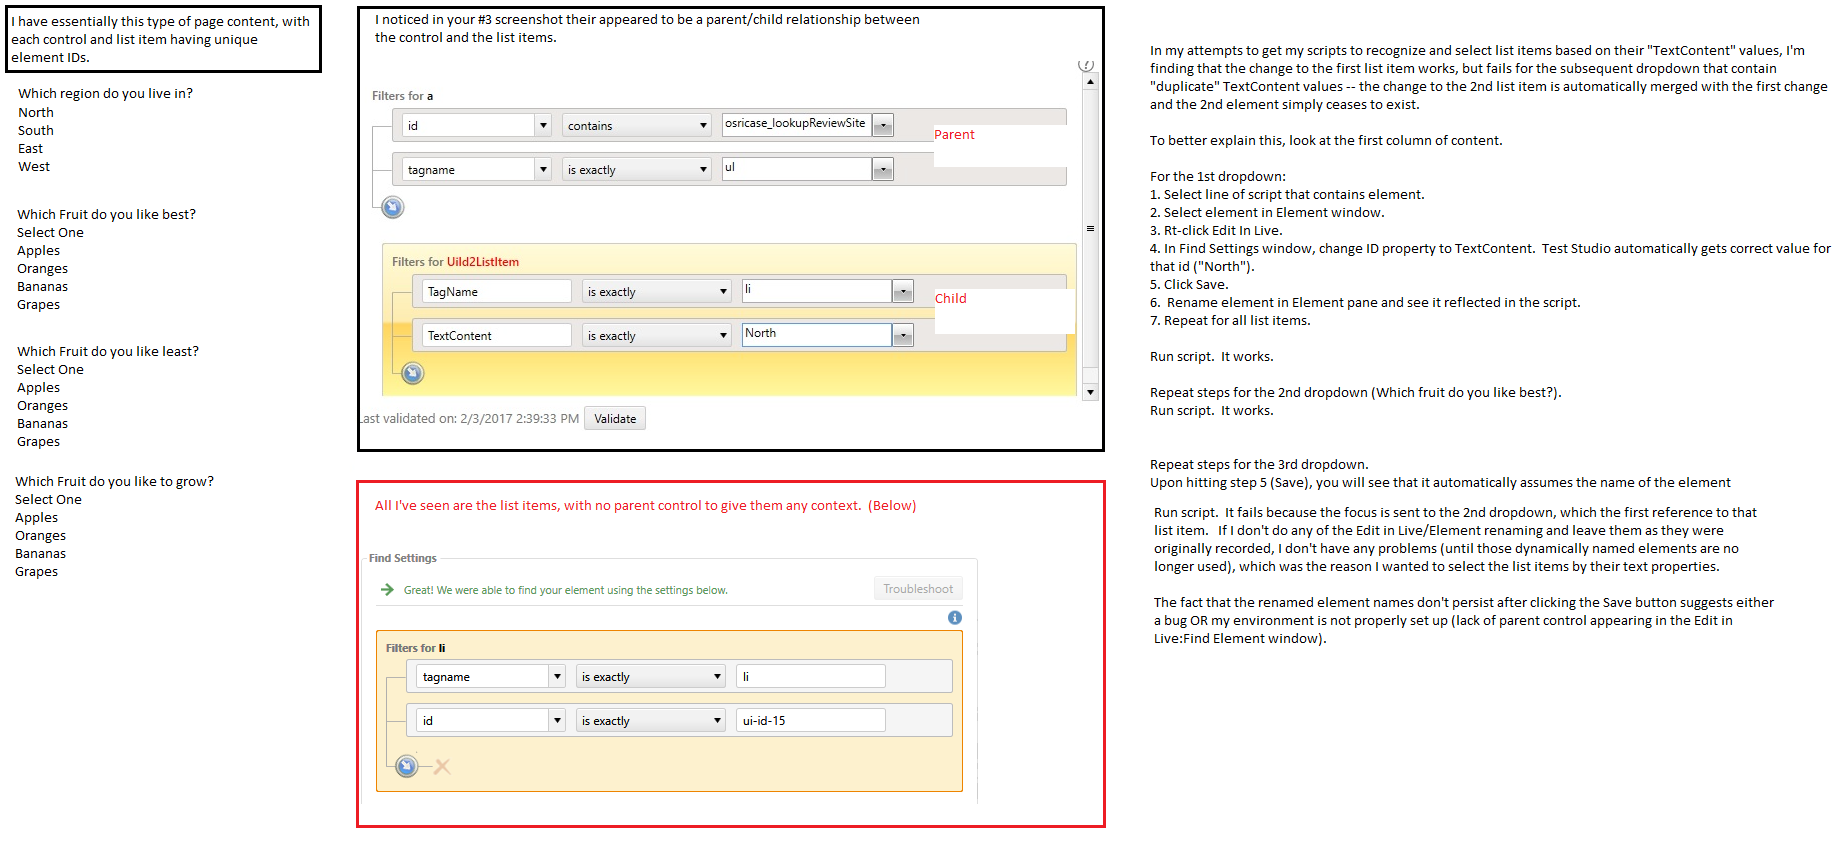Screen dimensions: 1848x843
Task: Select "Apples" under "like to grow" question
Action: tap(36, 517)
